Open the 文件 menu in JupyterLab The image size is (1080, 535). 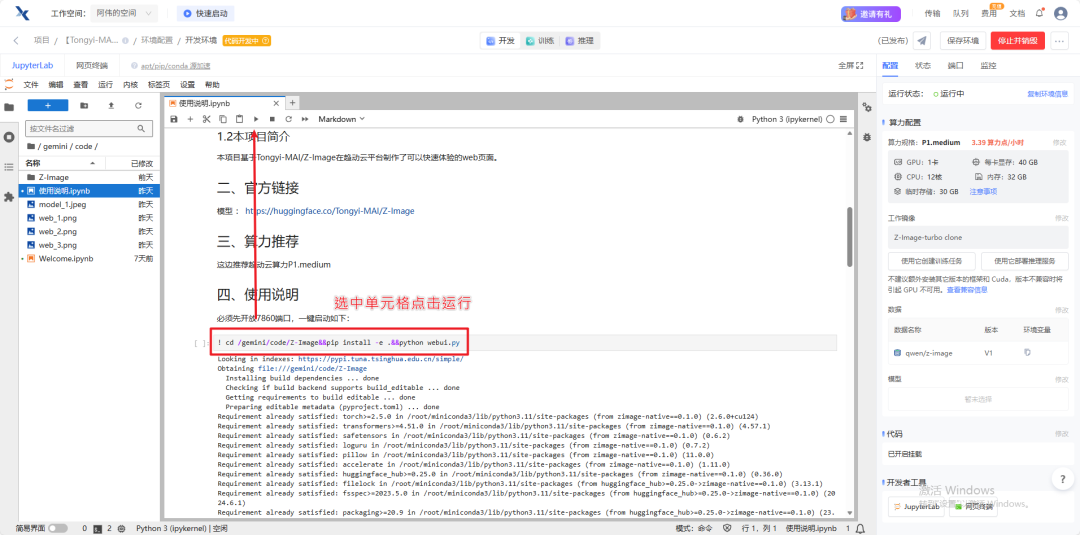31,85
